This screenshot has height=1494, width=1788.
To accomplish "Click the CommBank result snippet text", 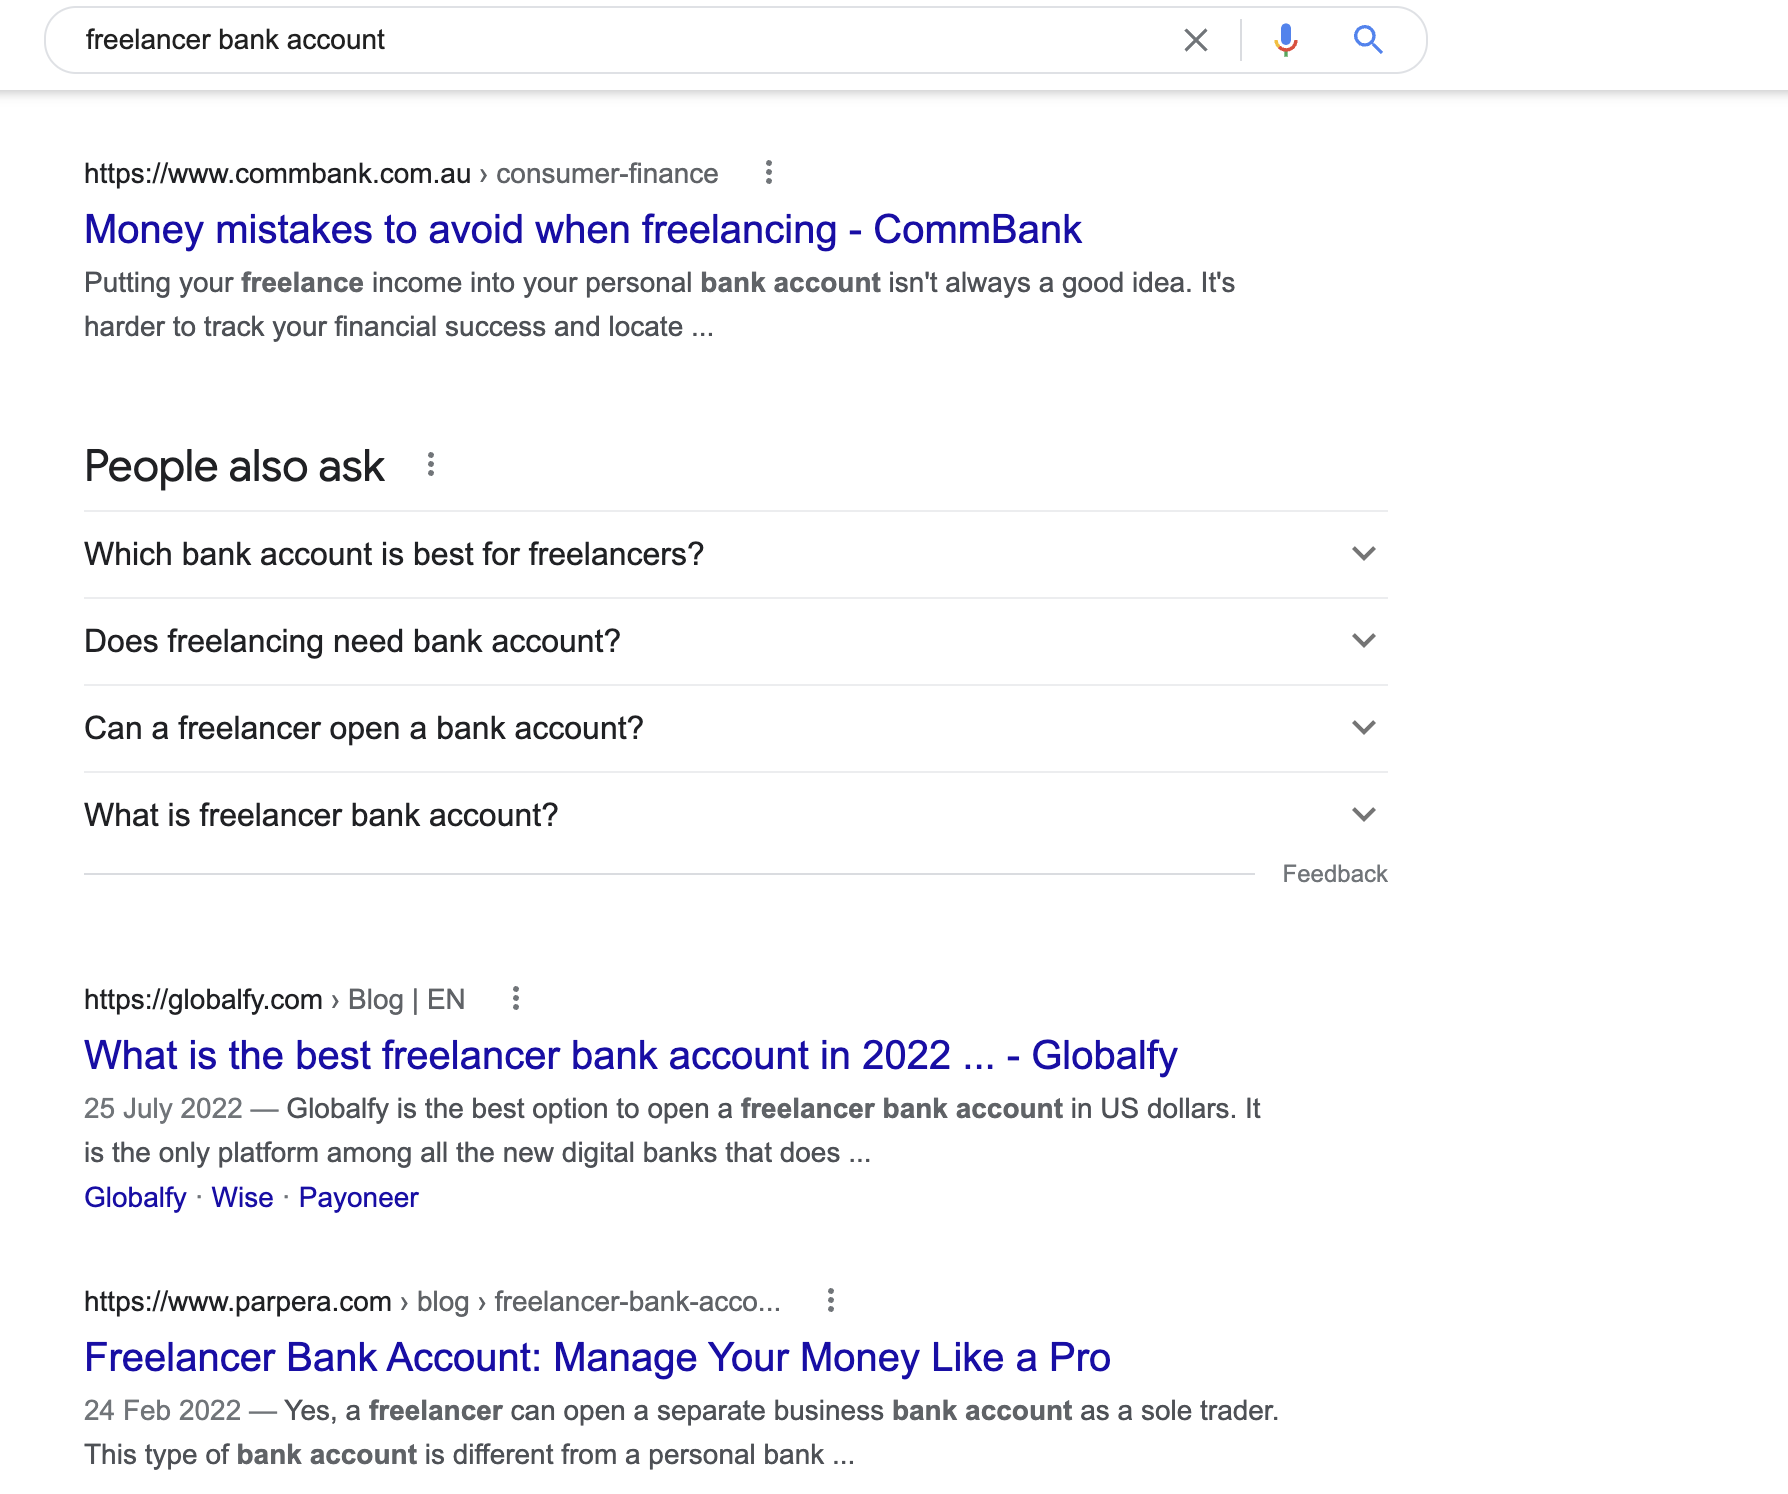I will pos(659,304).
